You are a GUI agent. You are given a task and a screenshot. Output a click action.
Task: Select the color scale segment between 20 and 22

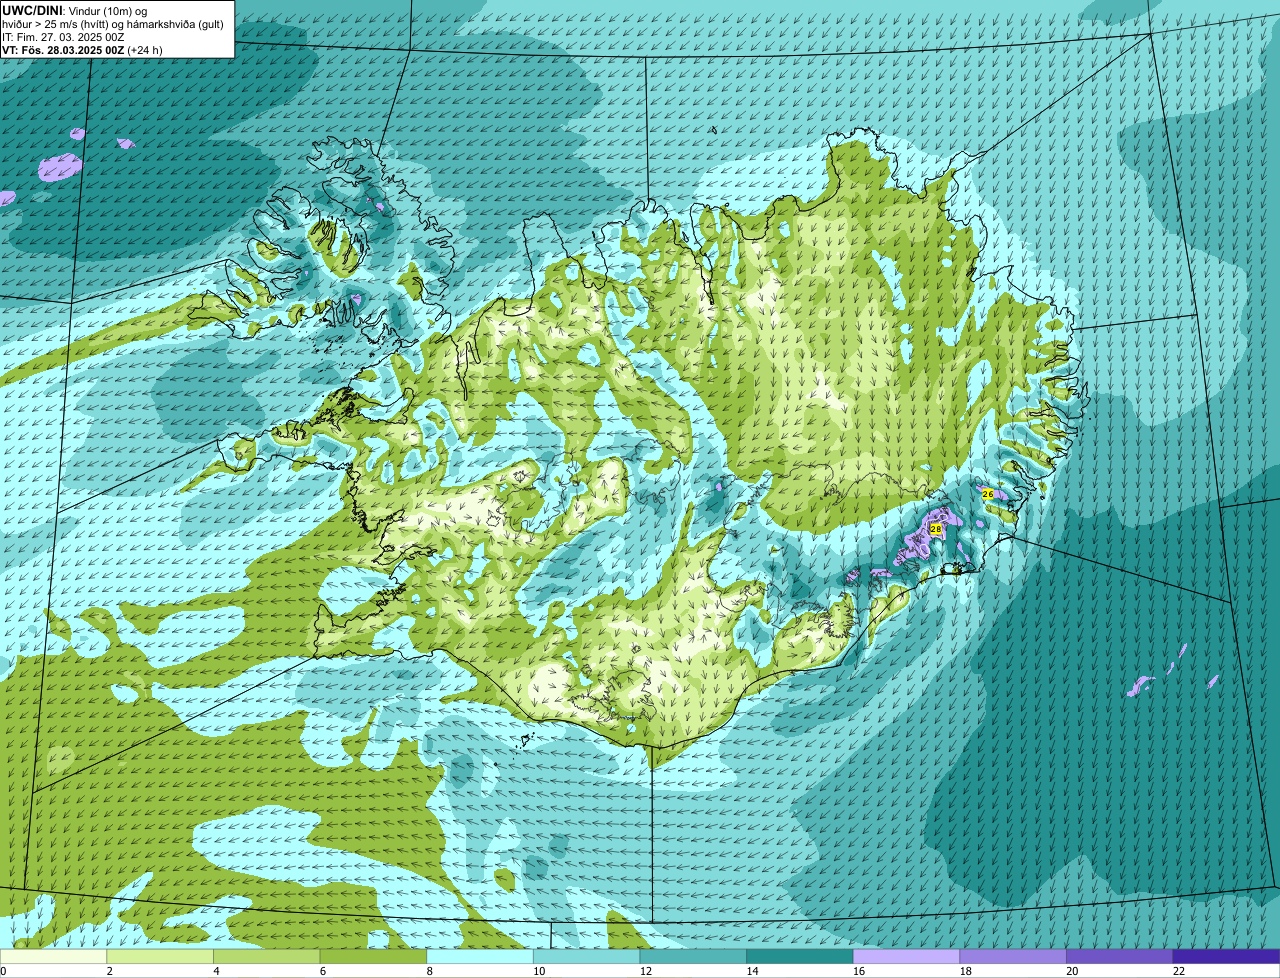1120,956
